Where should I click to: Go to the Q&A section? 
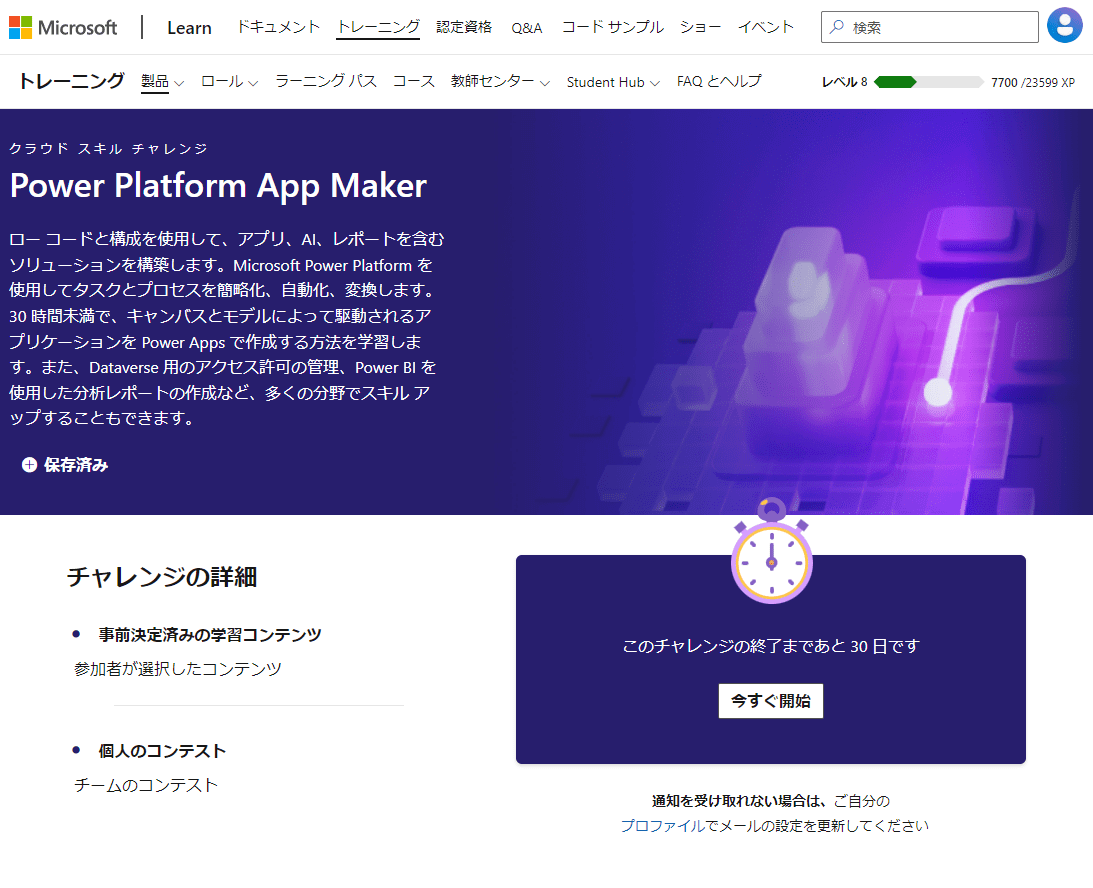tap(527, 28)
